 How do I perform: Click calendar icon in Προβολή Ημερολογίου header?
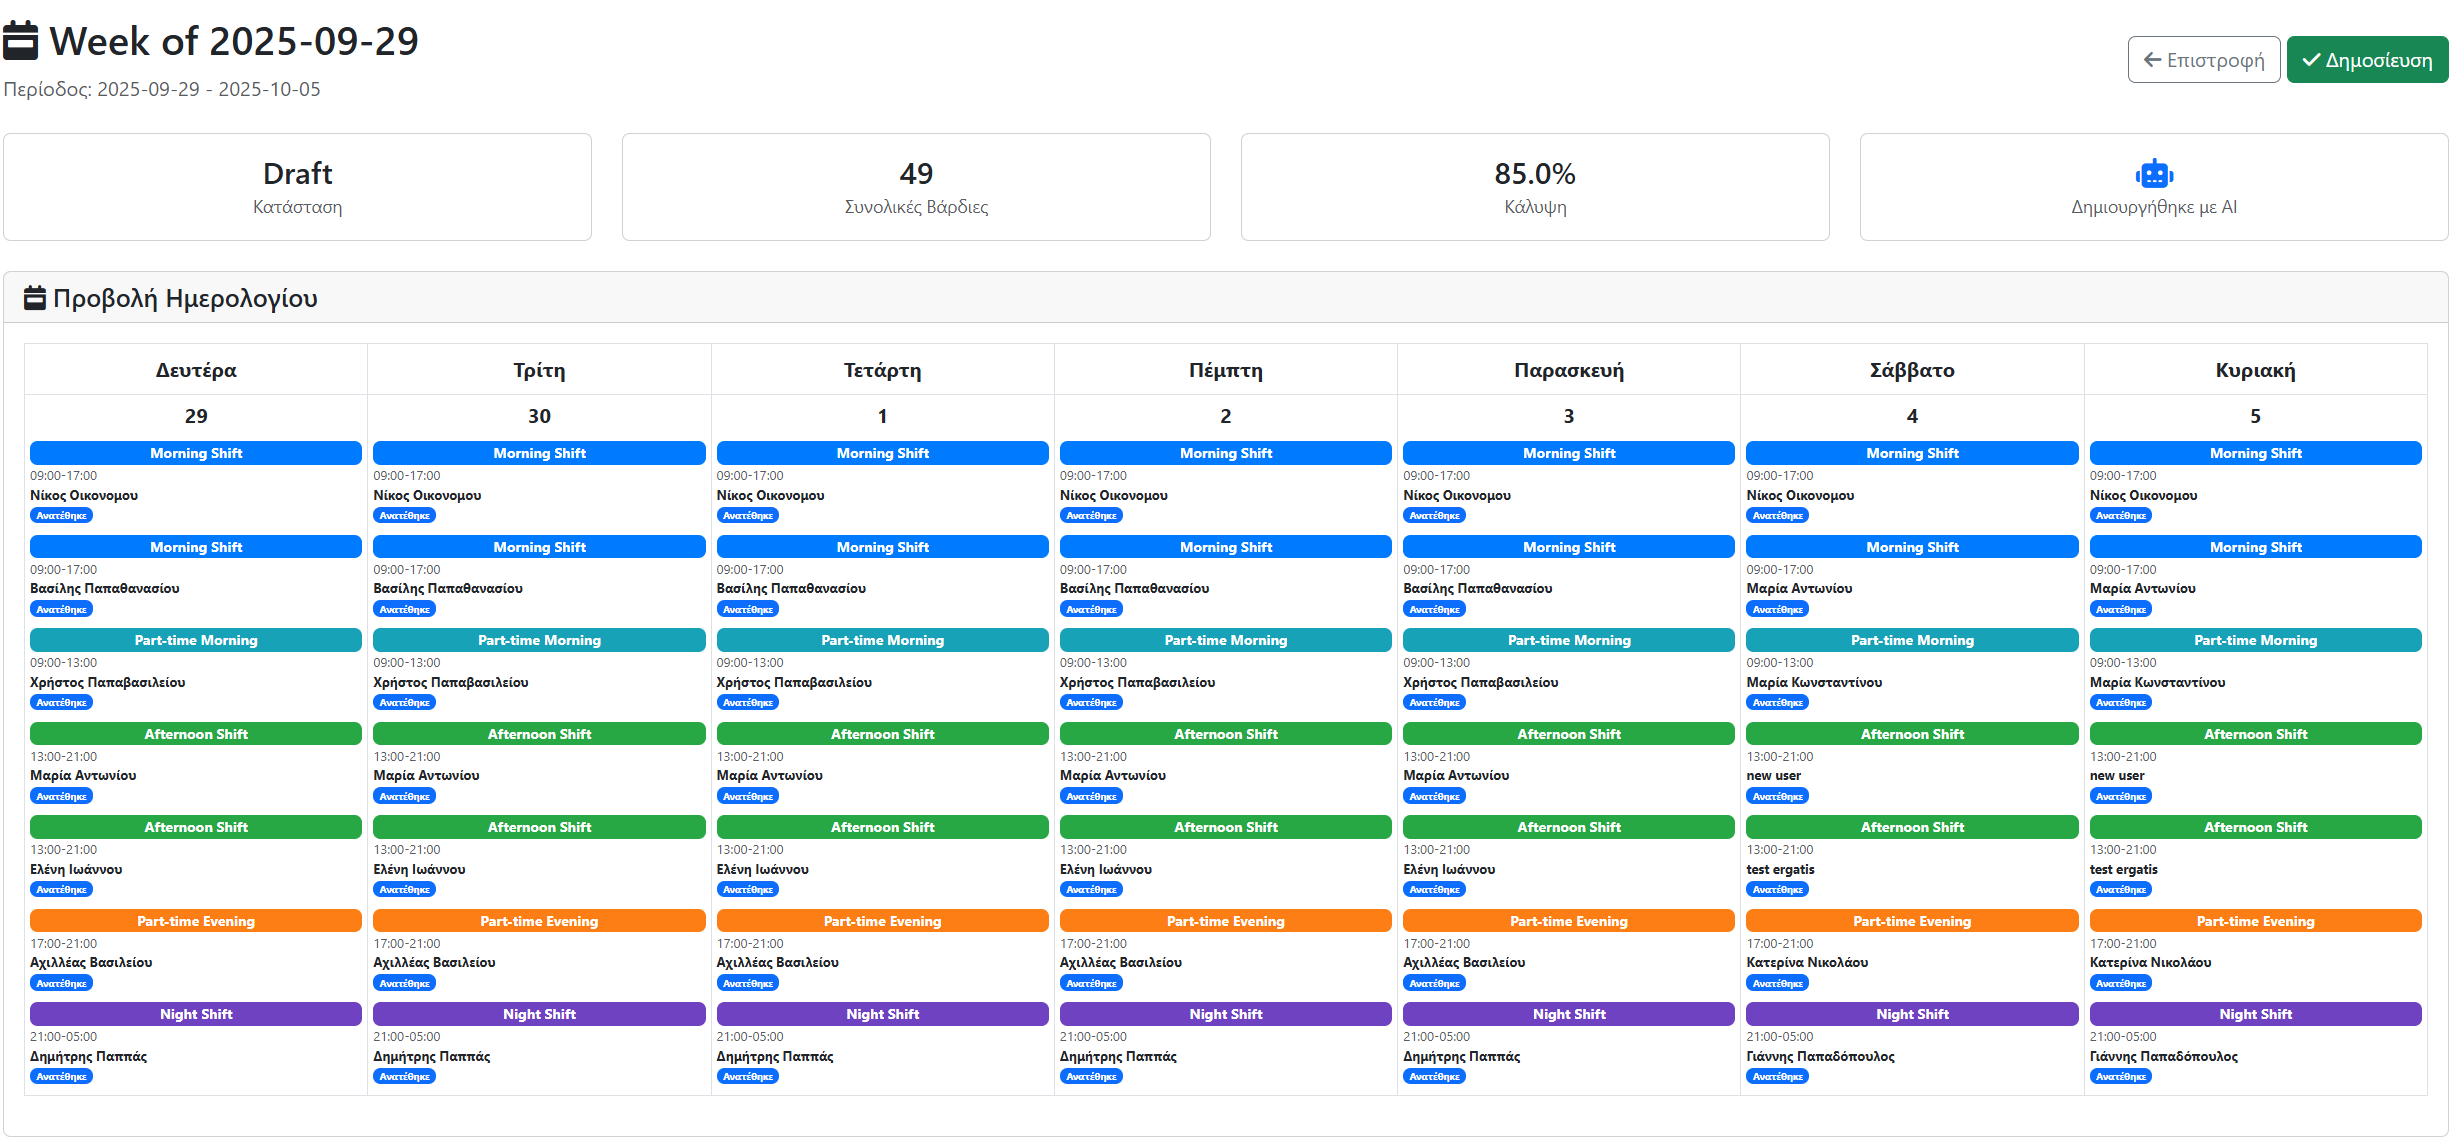pos(35,298)
